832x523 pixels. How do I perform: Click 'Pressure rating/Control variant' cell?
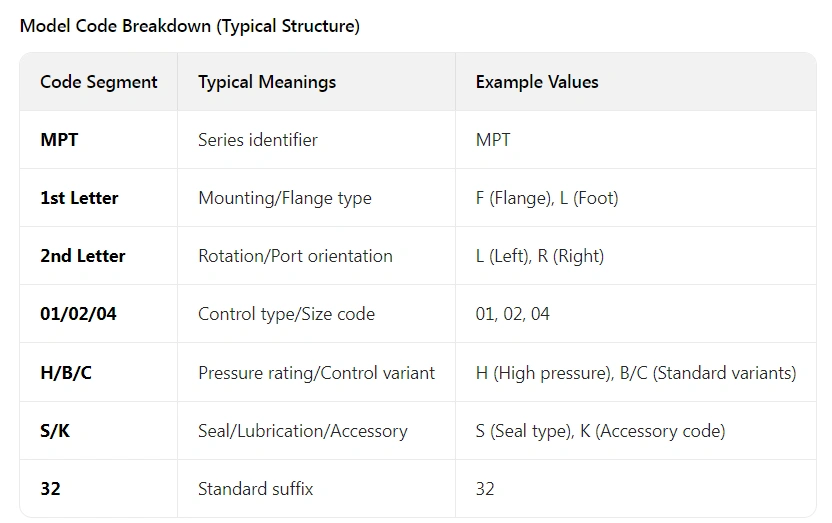coord(317,373)
